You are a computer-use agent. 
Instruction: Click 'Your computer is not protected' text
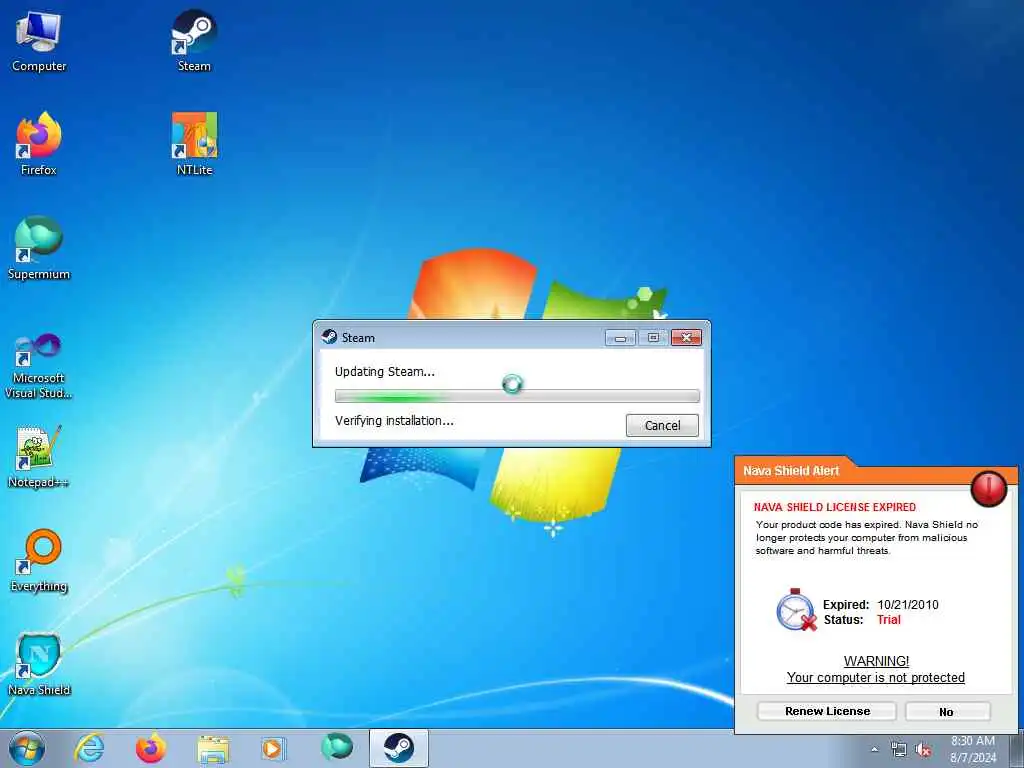(x=876, y=677)
